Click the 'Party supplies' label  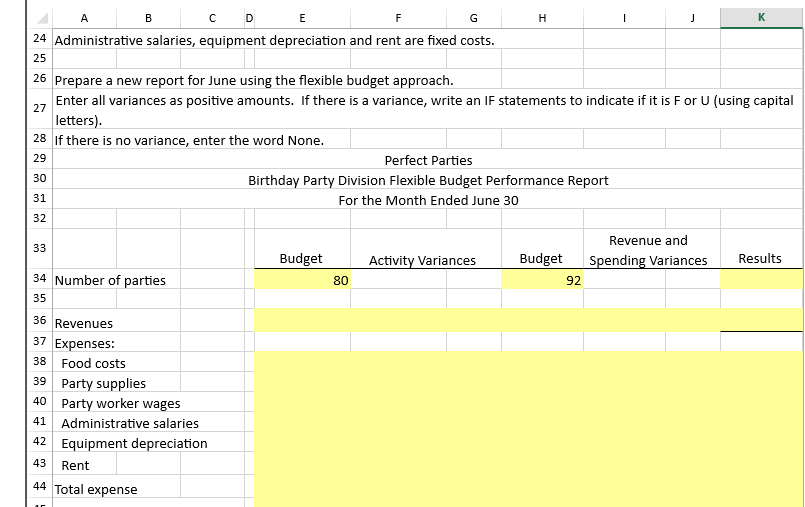tap(104, 383)
